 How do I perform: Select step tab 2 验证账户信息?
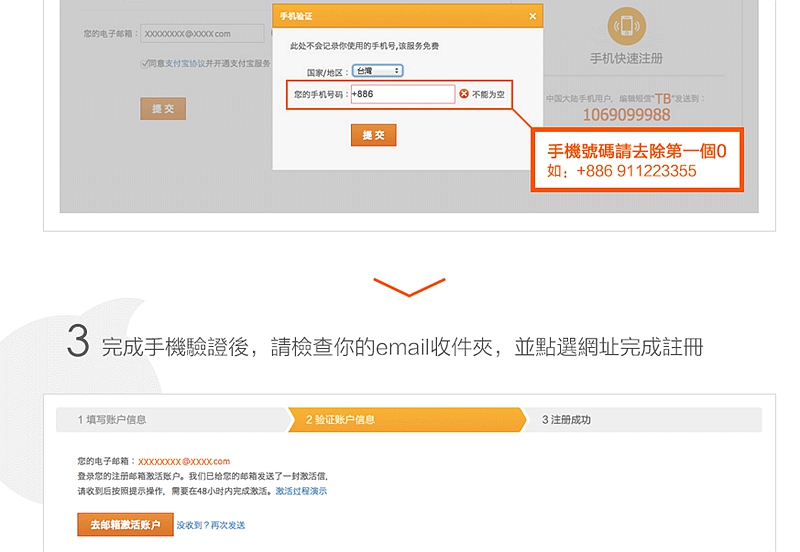(x=407, y=420)
